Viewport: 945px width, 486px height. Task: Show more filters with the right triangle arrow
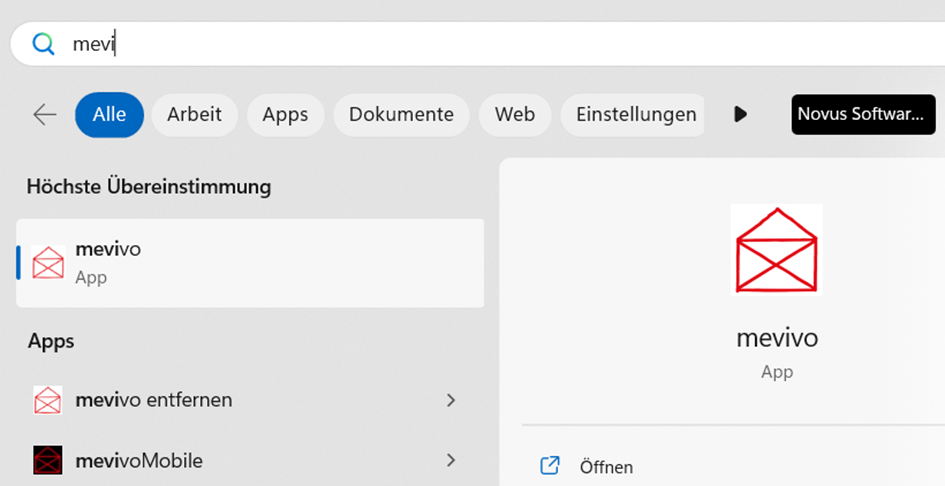740,115
